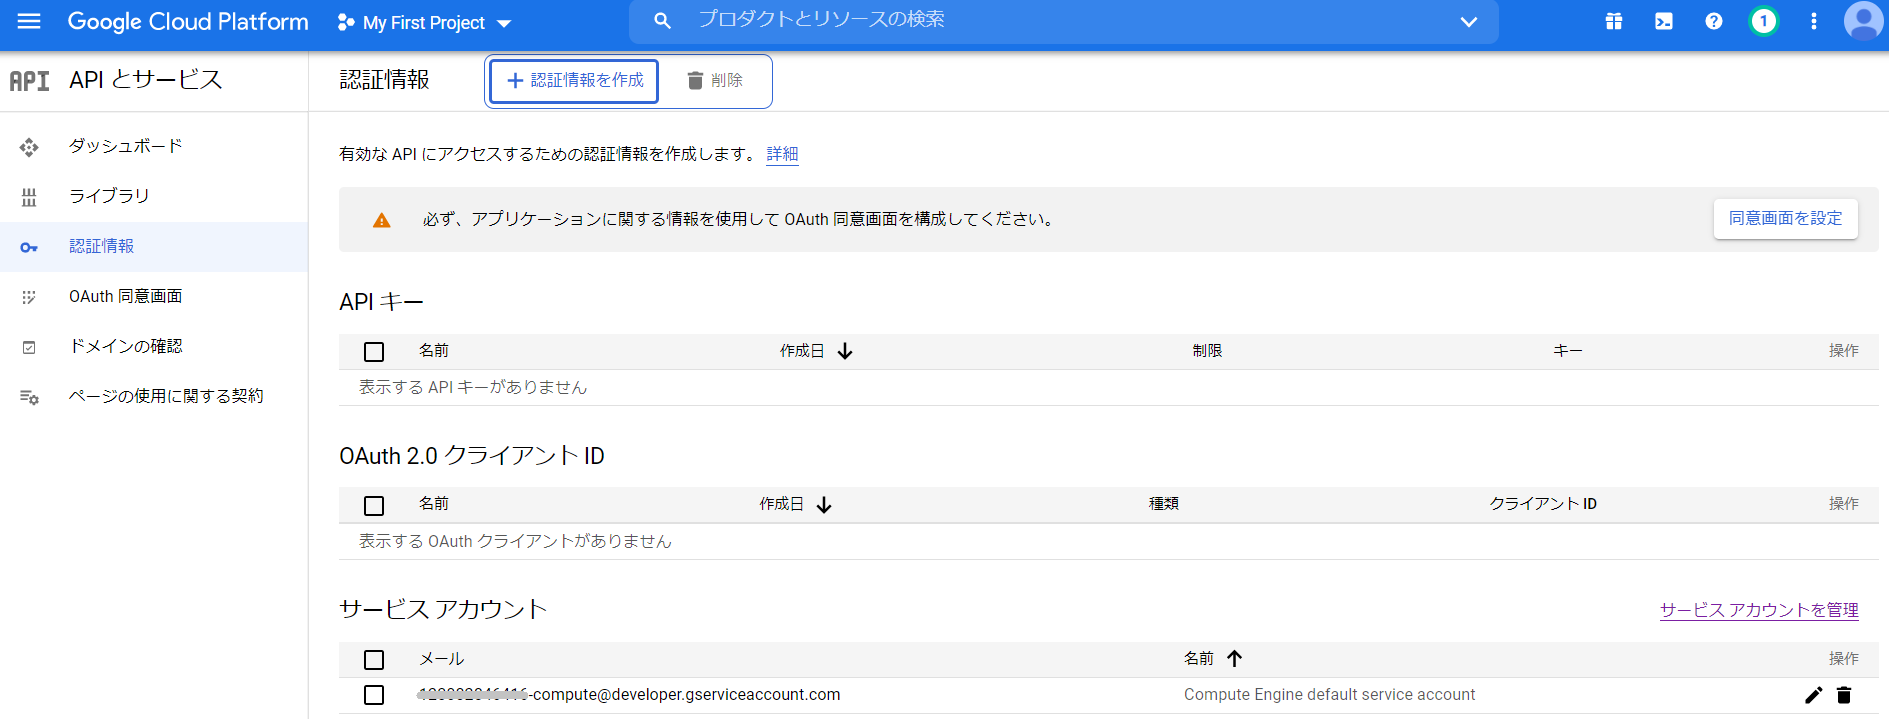
Task: Delete the compute service account trash icon
Action: point(1844,695)
